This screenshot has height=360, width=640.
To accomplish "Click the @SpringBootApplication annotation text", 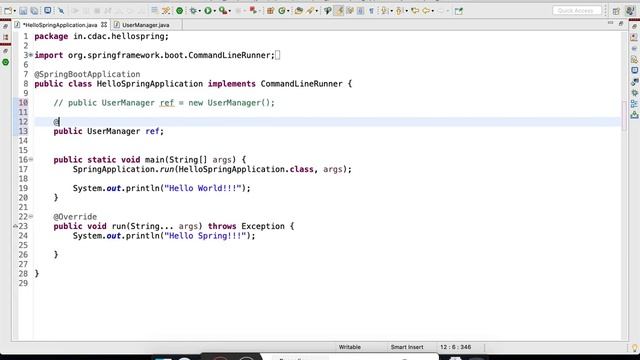I will pyautogui.click(x=87, y=74).
